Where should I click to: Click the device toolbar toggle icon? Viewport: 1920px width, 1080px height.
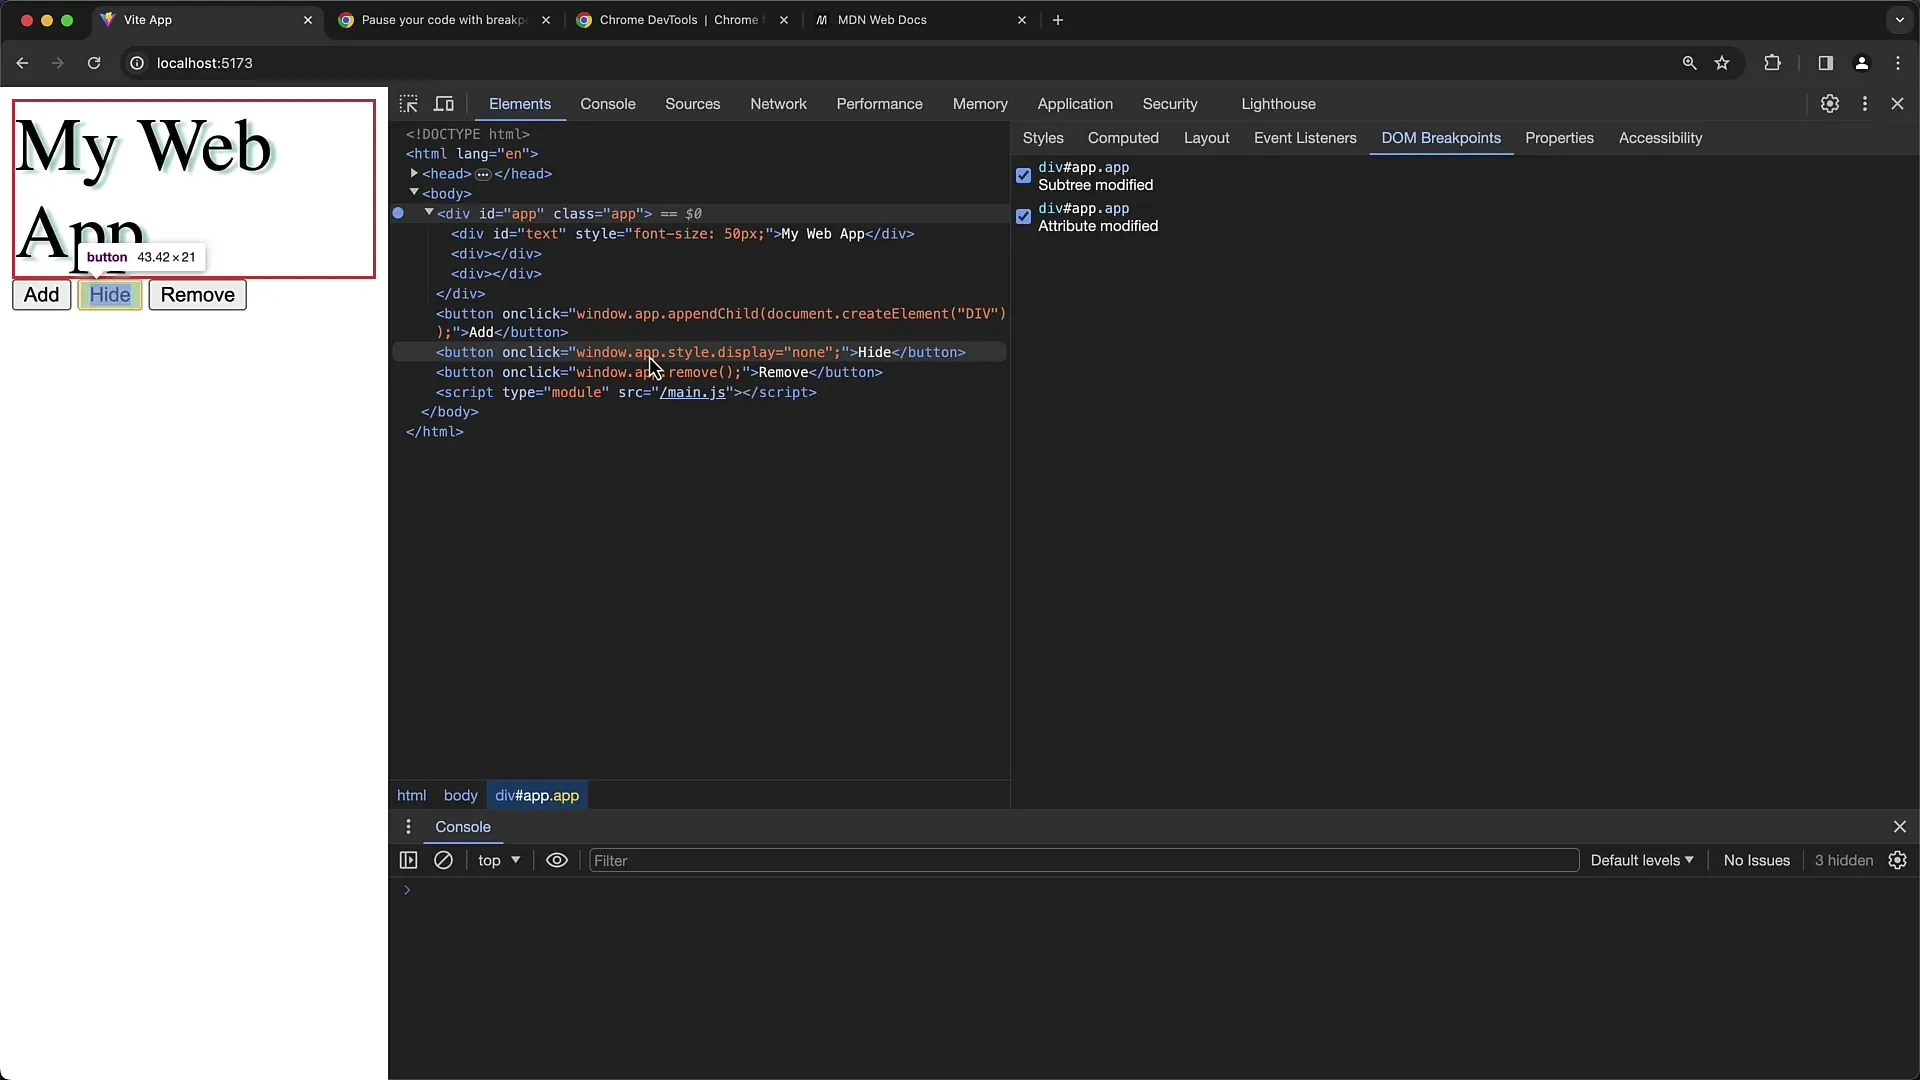(444, 103)
